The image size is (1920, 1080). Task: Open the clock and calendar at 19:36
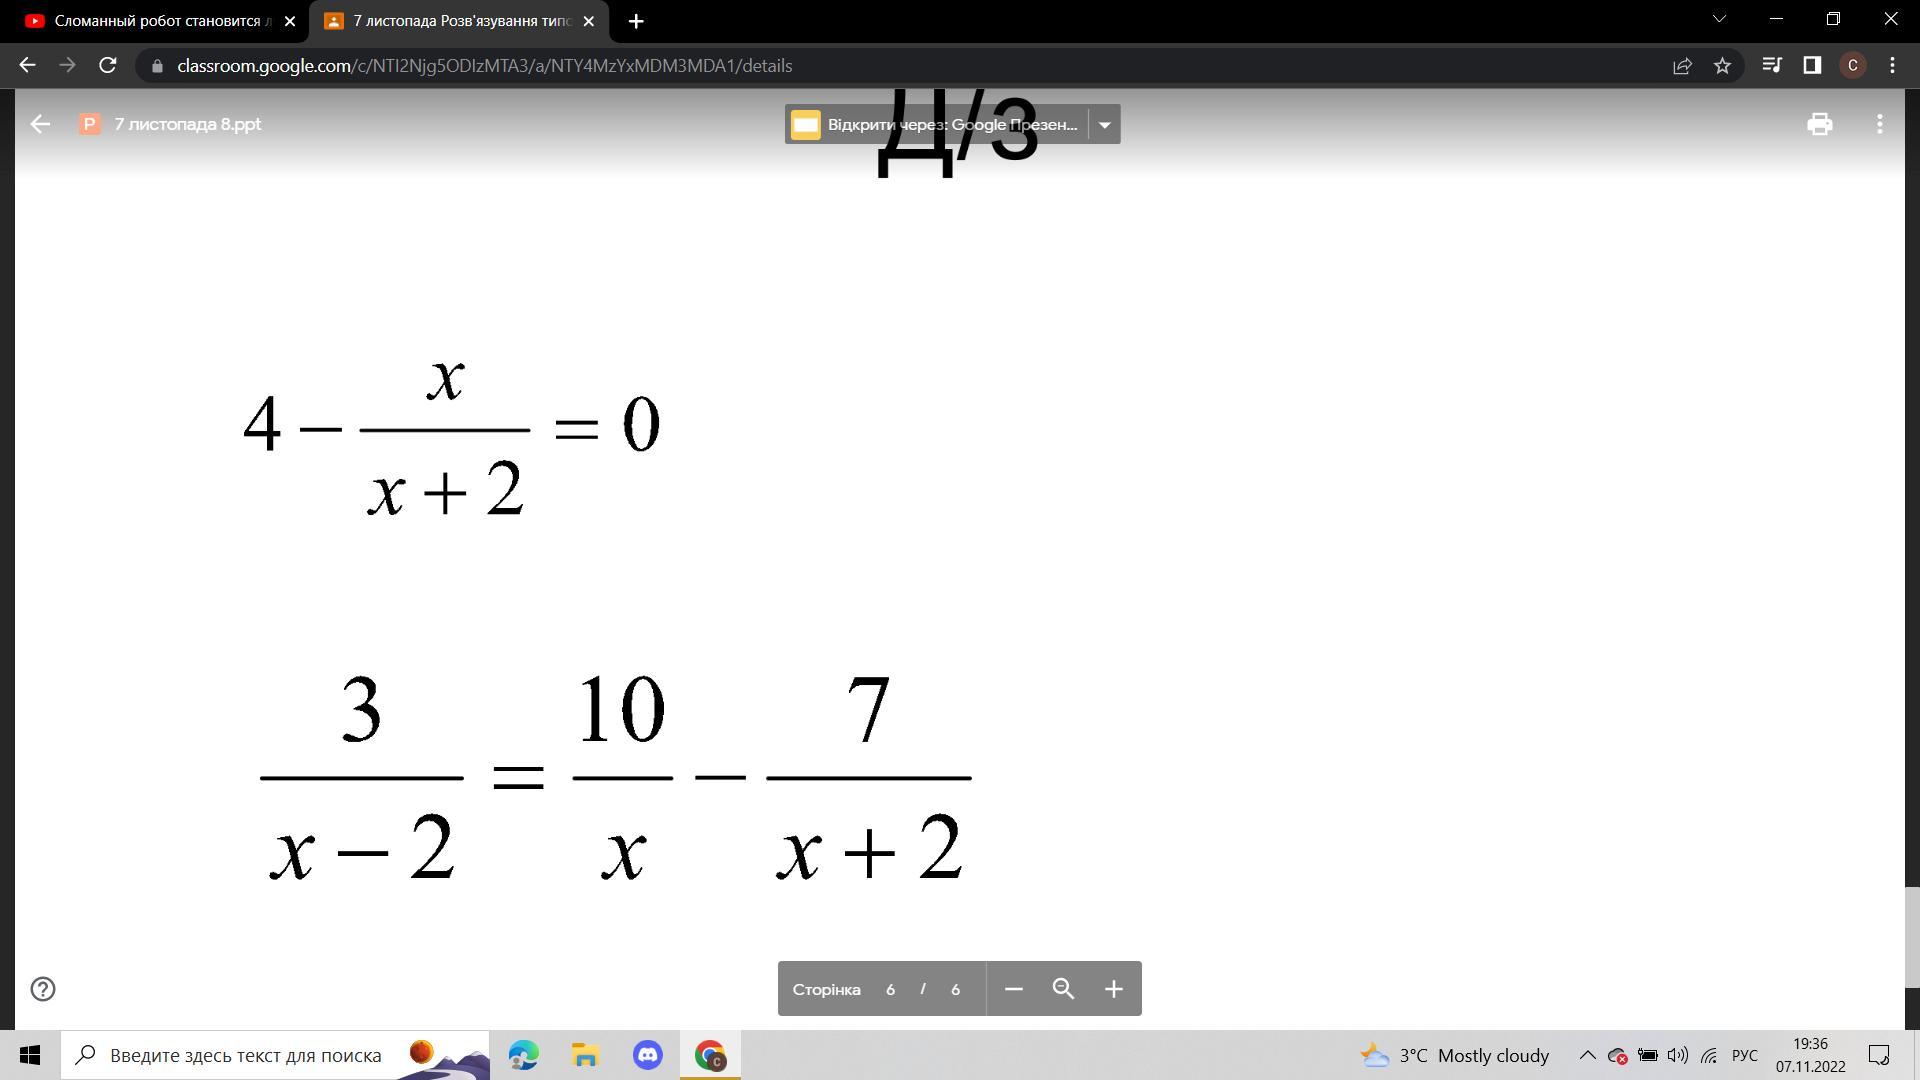[x=1810, y=1055]
